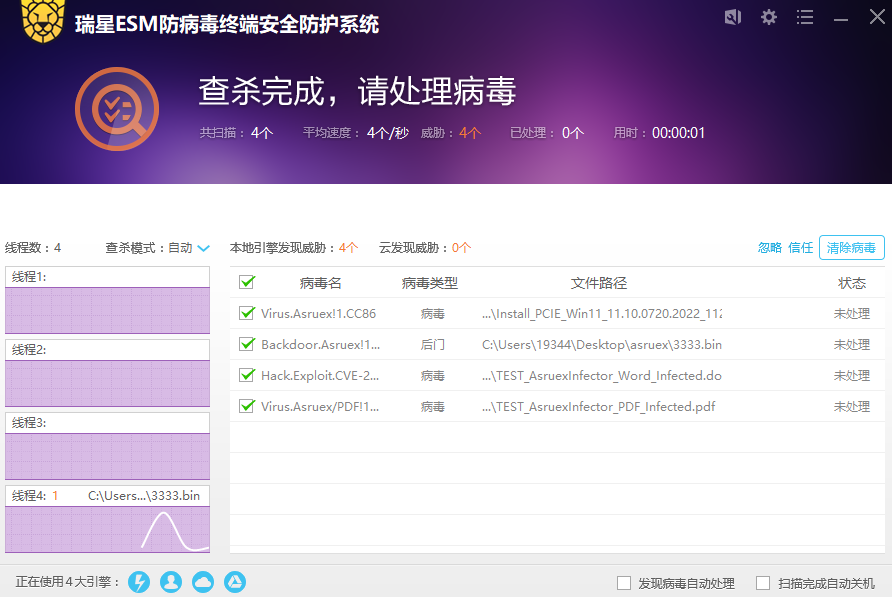Image resolution: width=892 pixels, height=597 pixels.
Task: Click the 正在使用4大引擎 label
Action: pyautogui.click(x=67, y=582)
